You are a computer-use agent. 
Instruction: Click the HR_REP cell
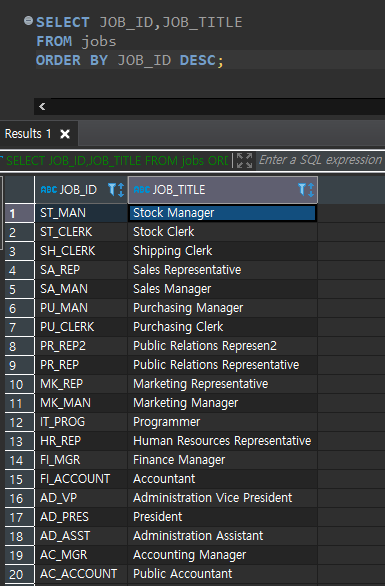pyautogui.click(x=81, y=441)
